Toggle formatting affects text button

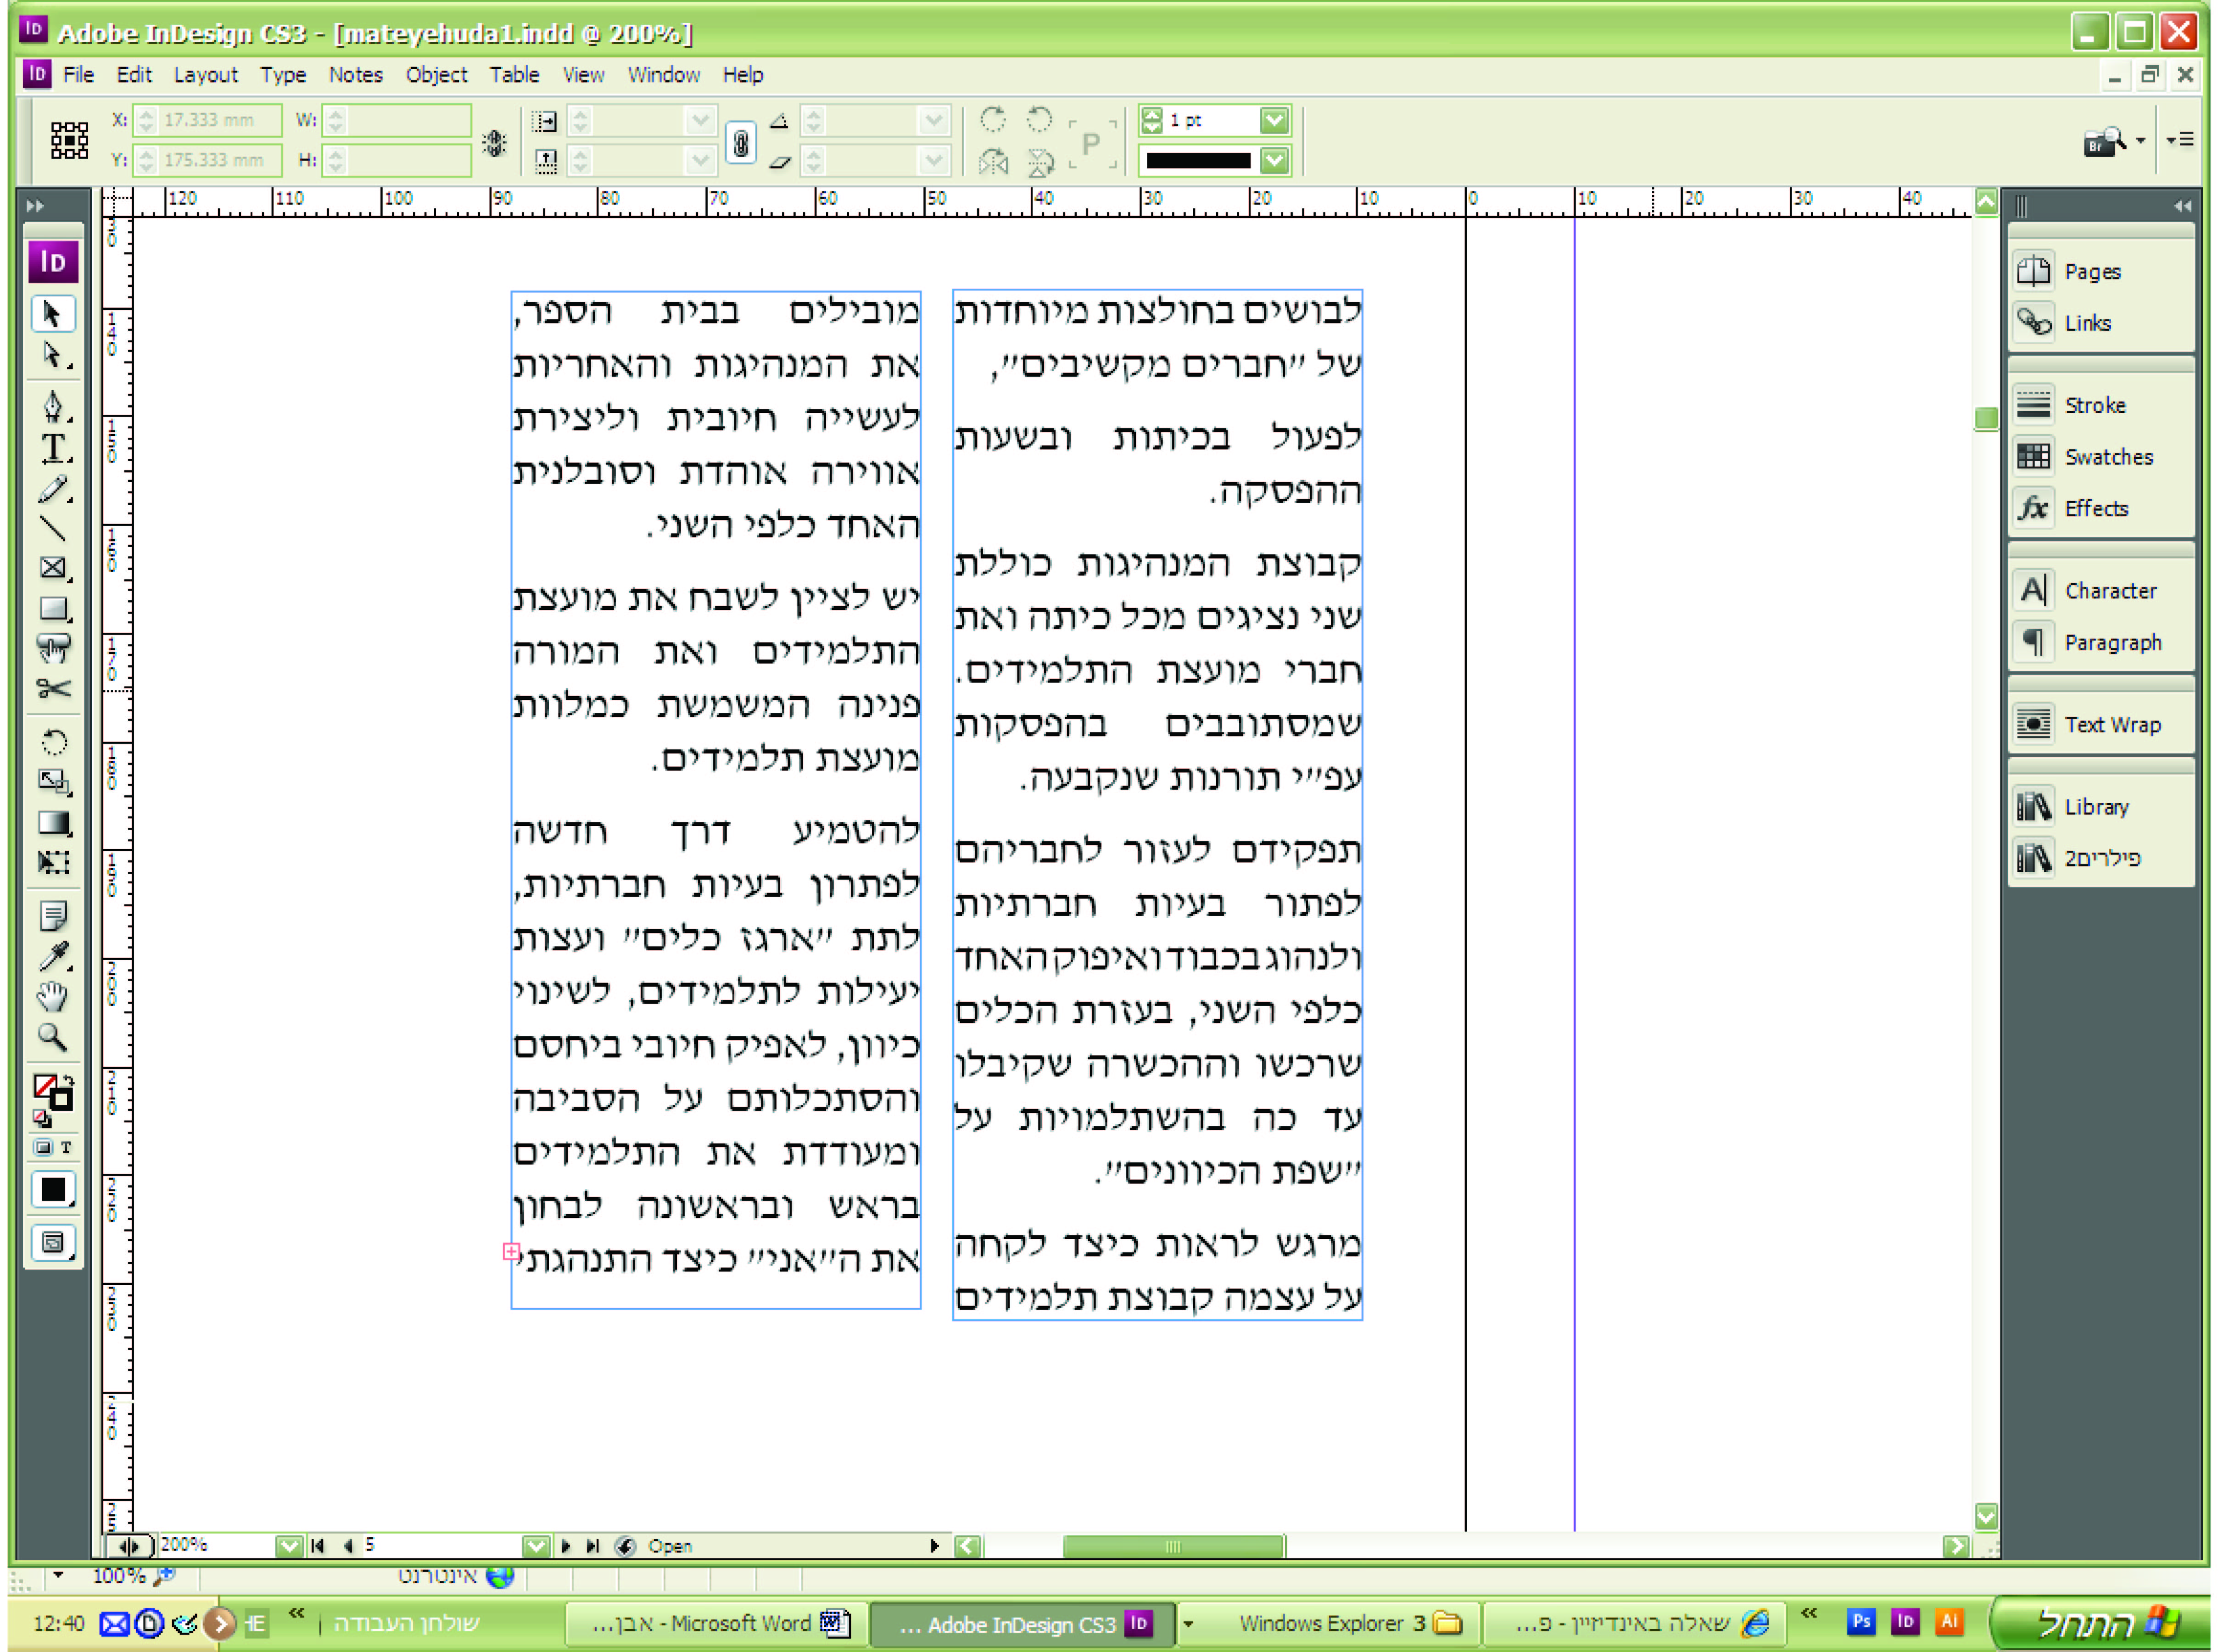coord(66,1147)
